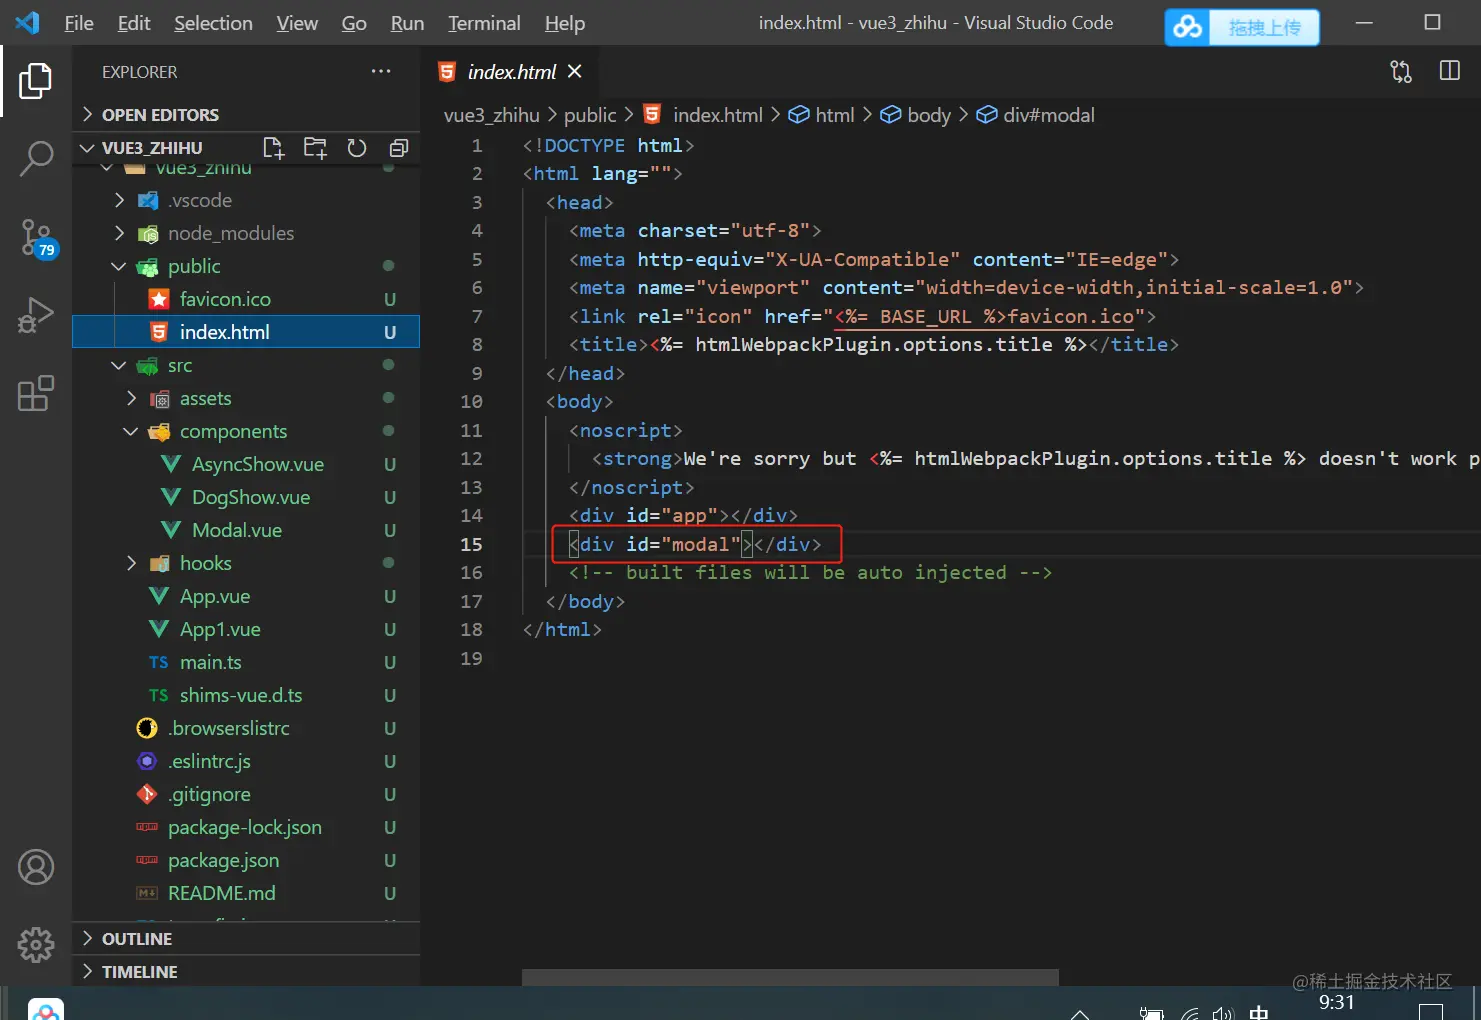Open shims-vue.d.ts file

246,695
